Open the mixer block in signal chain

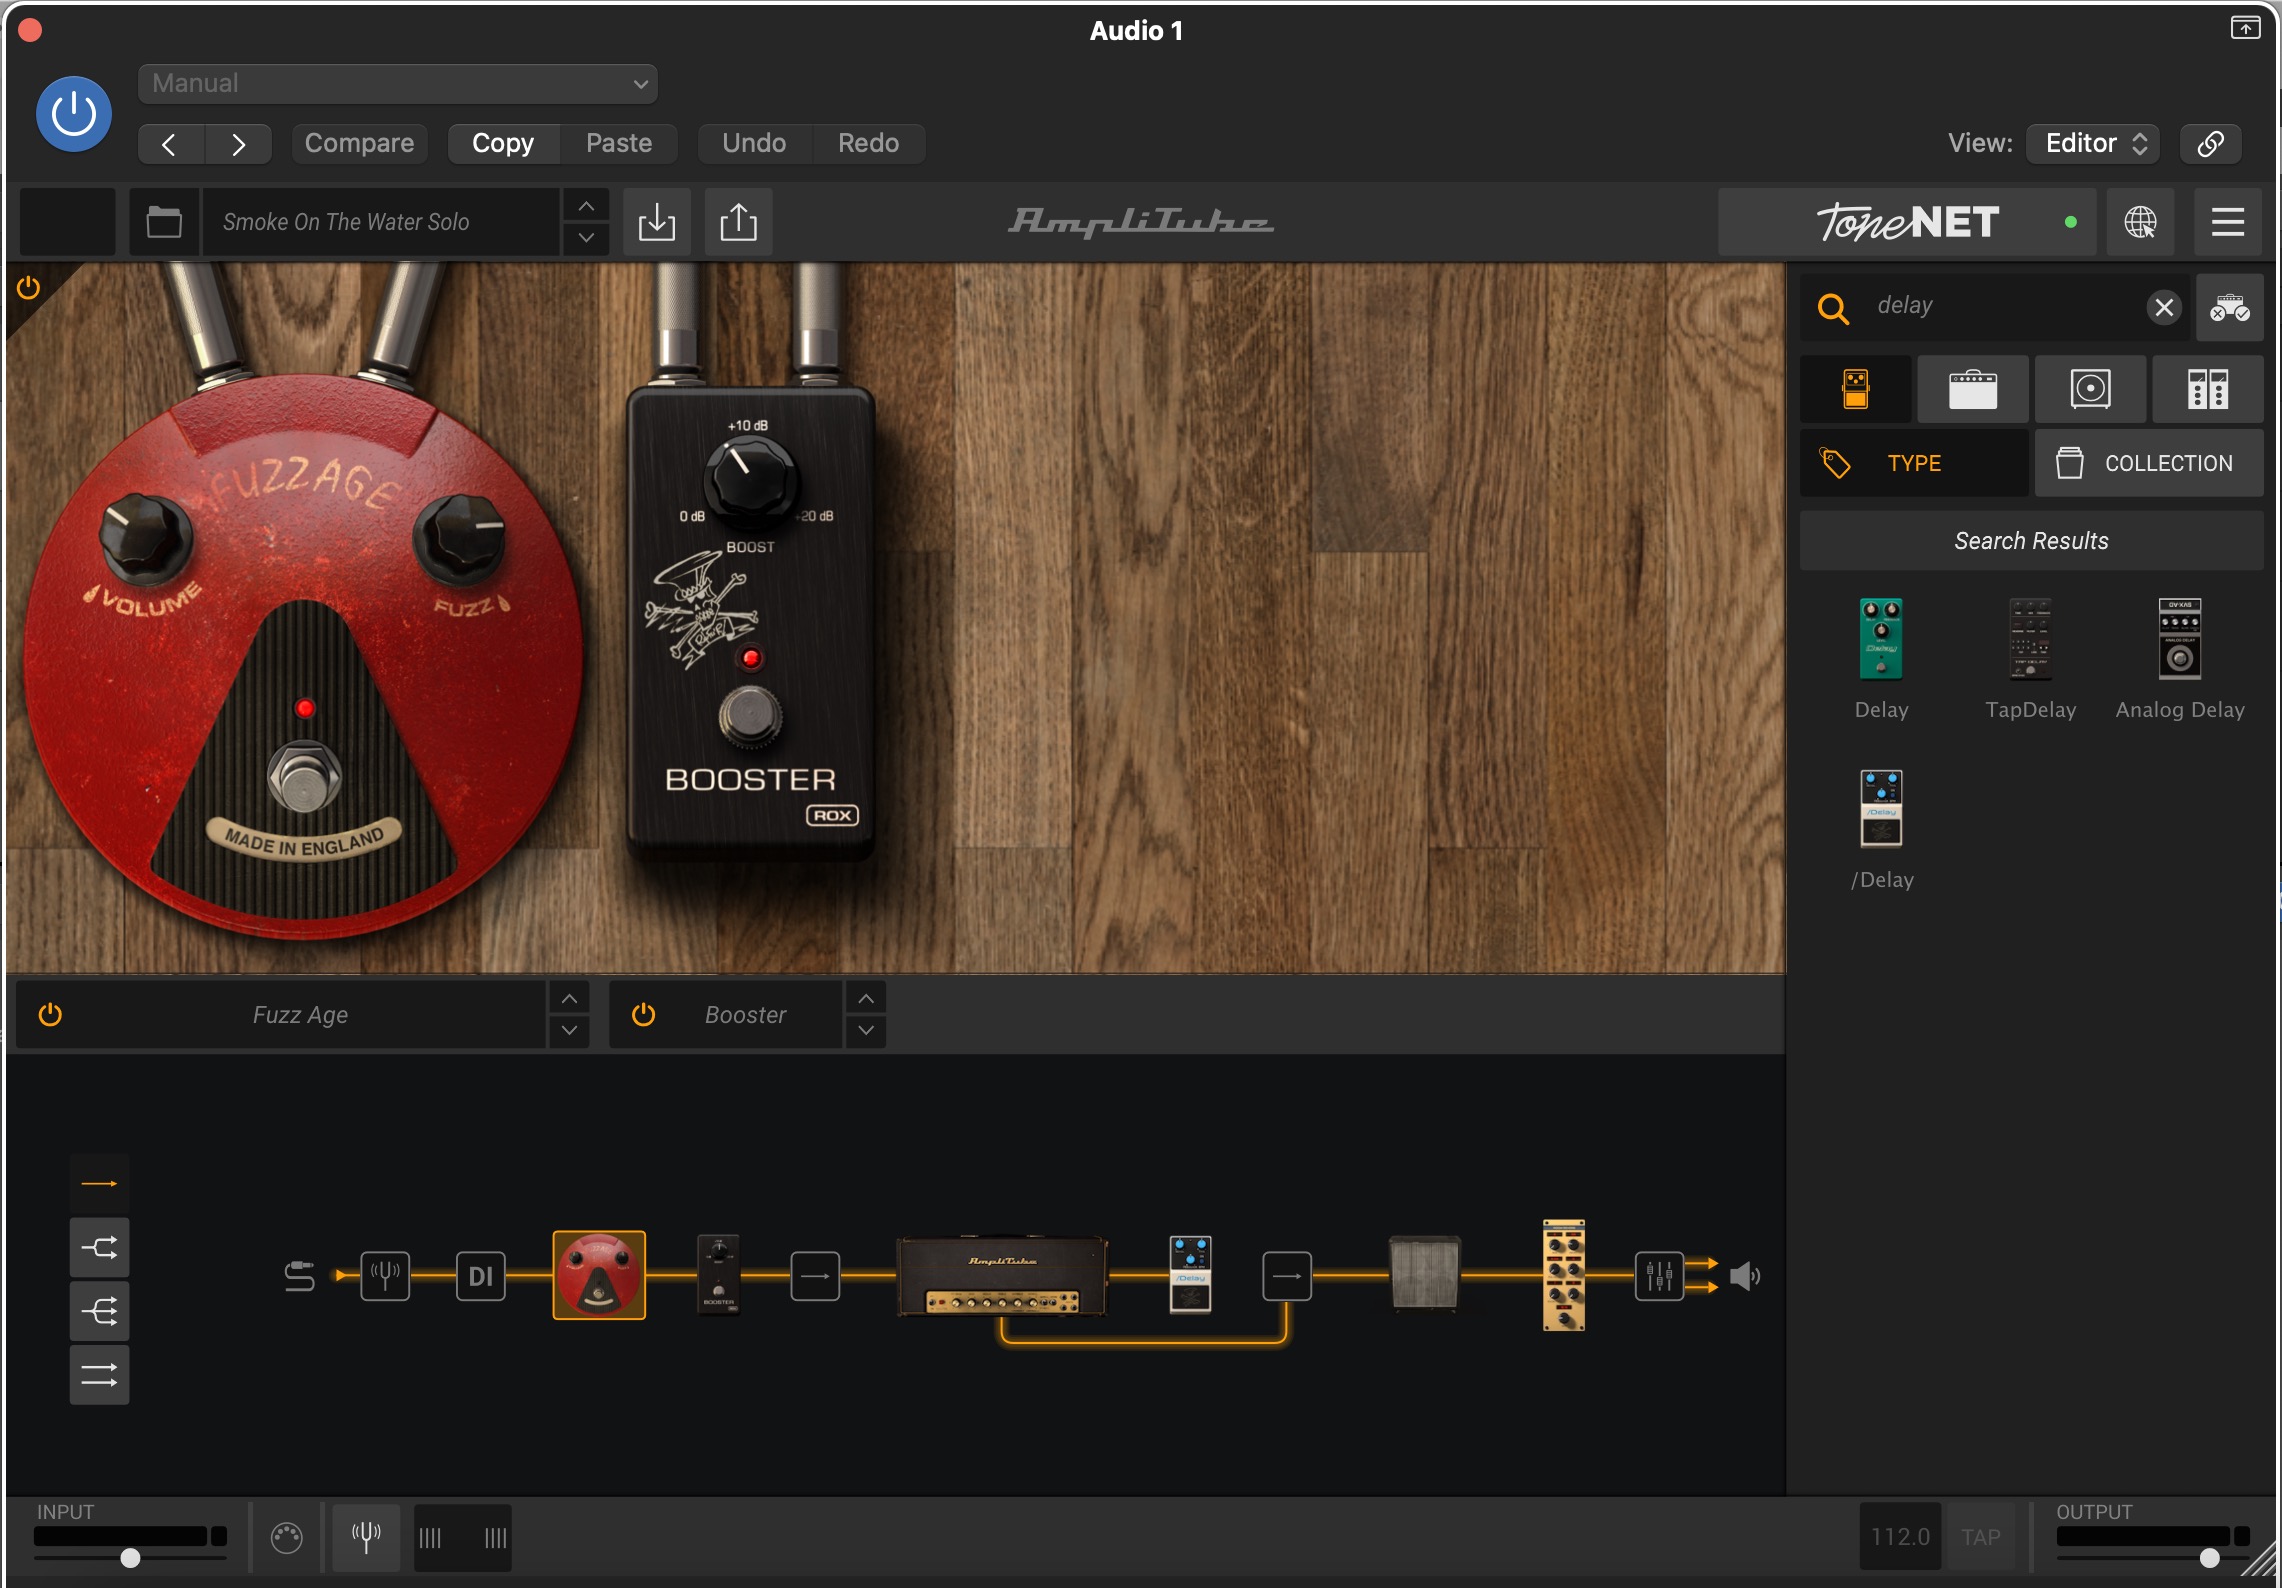click(x=1659, y=1276)
